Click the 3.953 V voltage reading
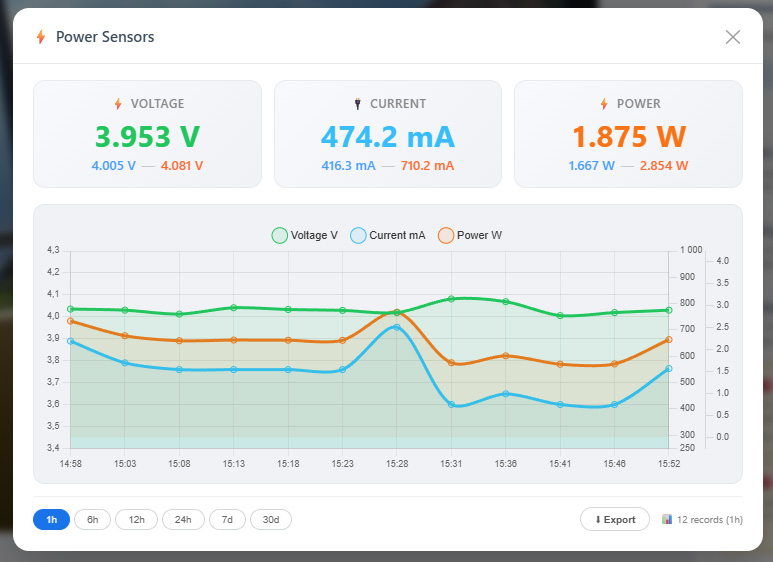773x562 pixels. coord(147,137)
